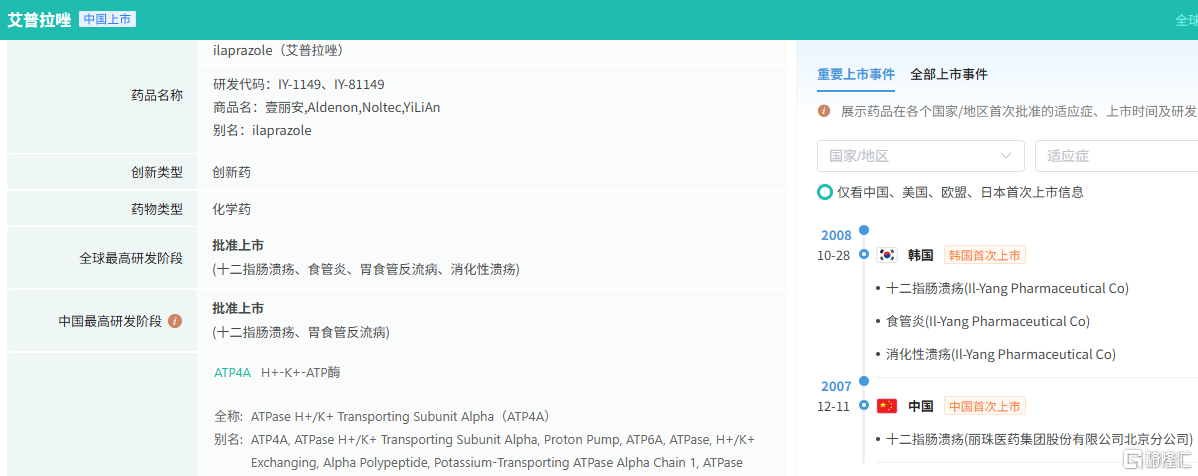Screen dimensions: 1198x476
Task: Open the ATP4A target link
Action: coord(232,373)
